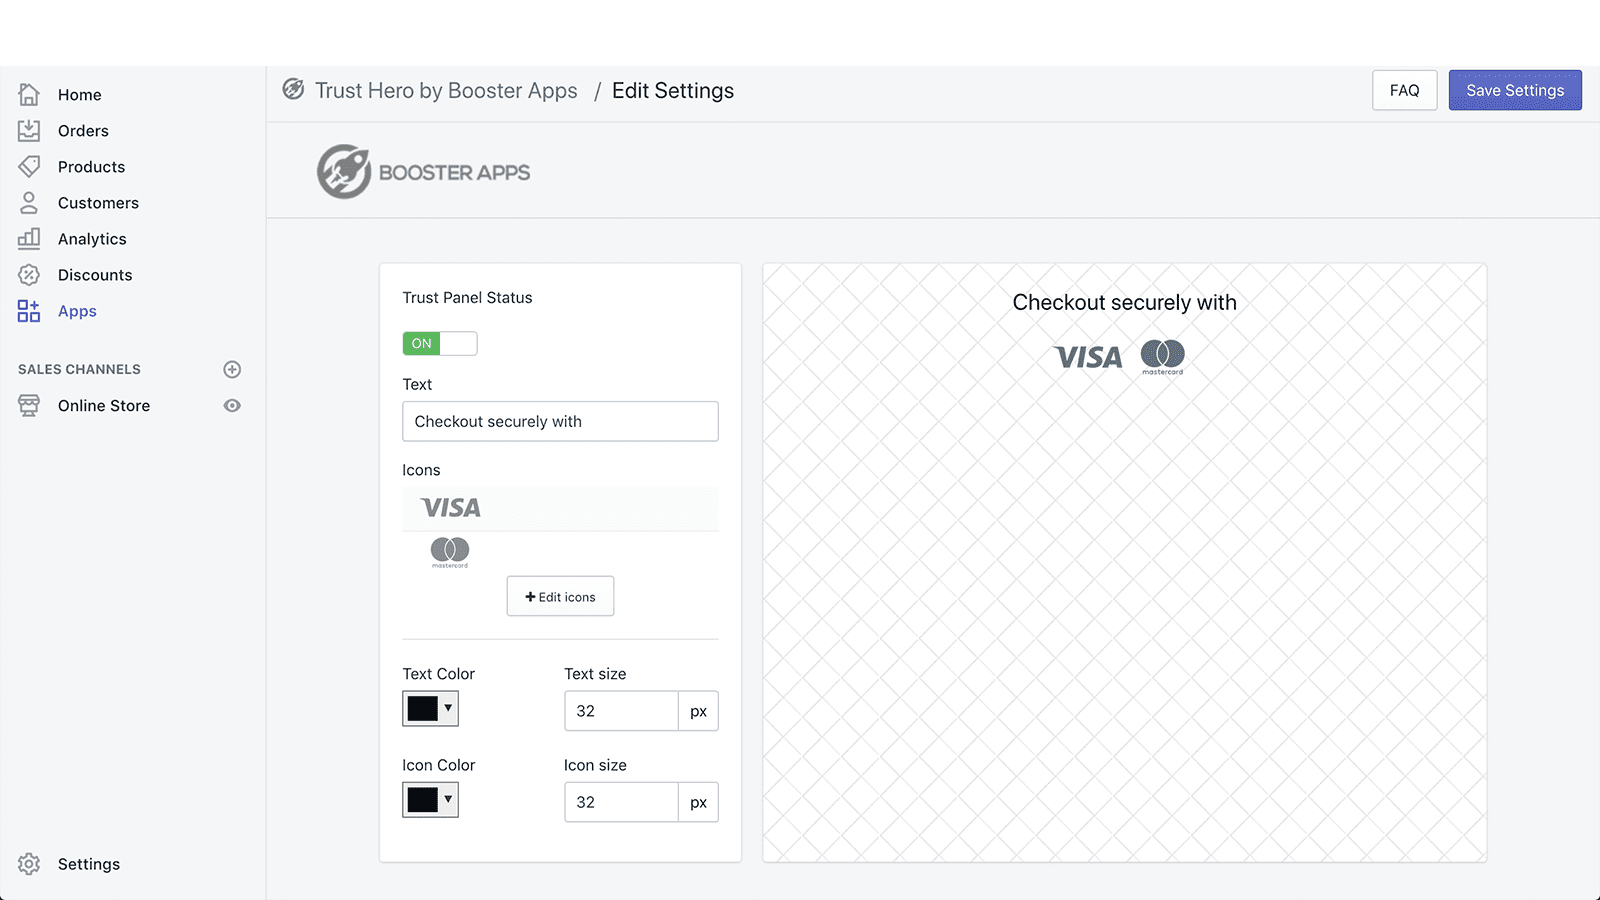Click the Trust Hero breadcrumb rocket icon
1600x900 pixels.
pyautogui.click(x=293, y=89)
